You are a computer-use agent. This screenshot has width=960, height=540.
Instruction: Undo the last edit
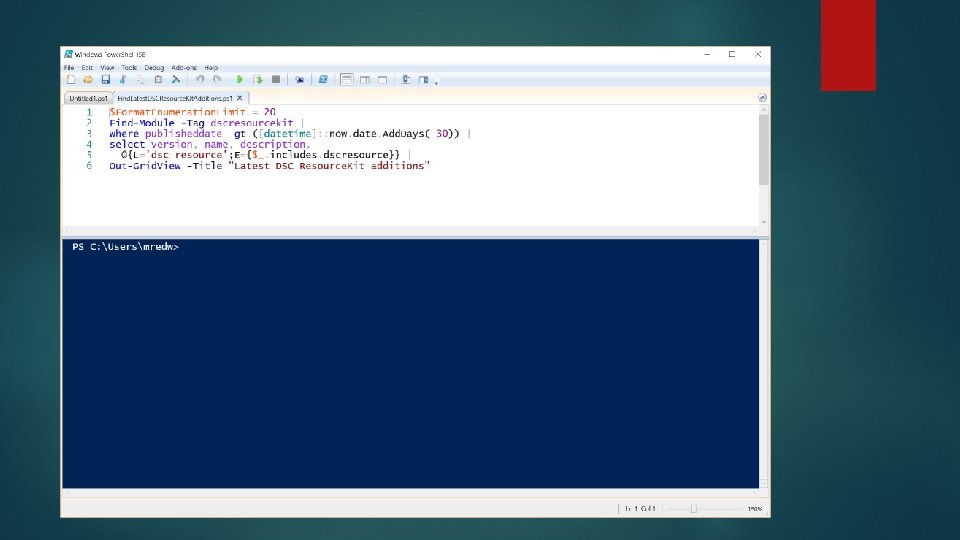coord(200,80)
